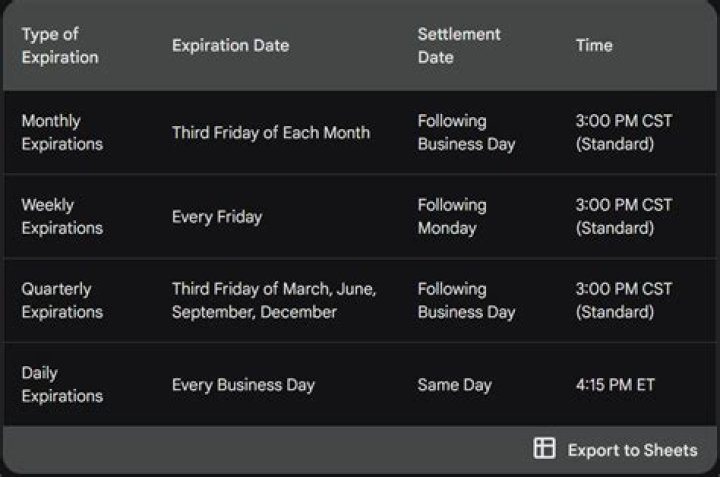Click Quarterly row's Following Business Day cell
Viewport: 720px width, 477px height.
(466, 301)
